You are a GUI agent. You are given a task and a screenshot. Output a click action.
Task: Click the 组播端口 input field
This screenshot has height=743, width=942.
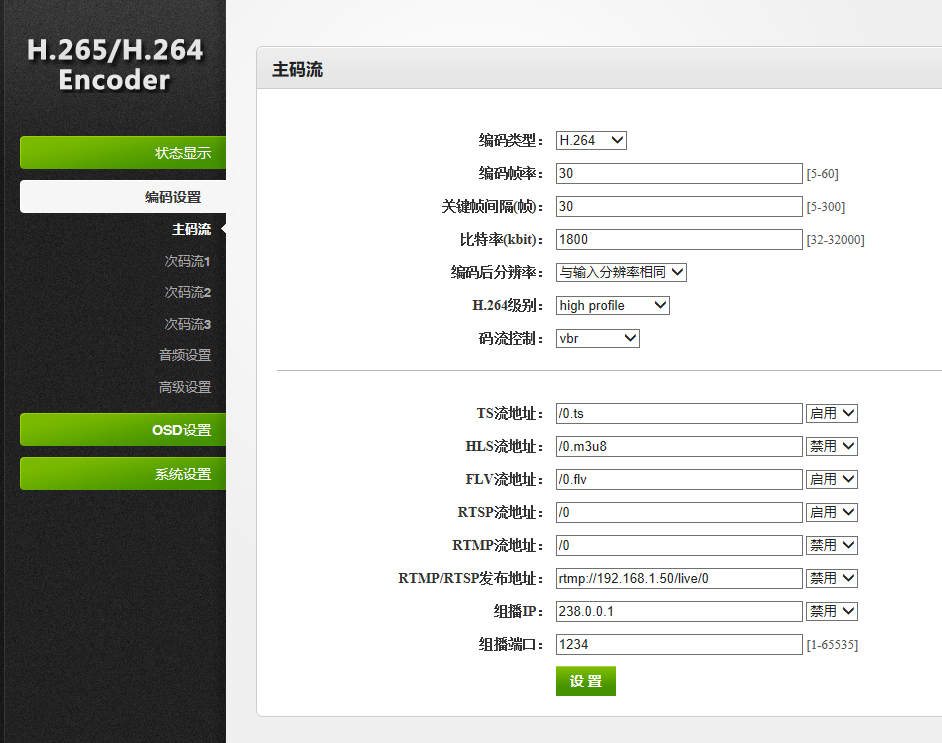[x=679, y=644]
